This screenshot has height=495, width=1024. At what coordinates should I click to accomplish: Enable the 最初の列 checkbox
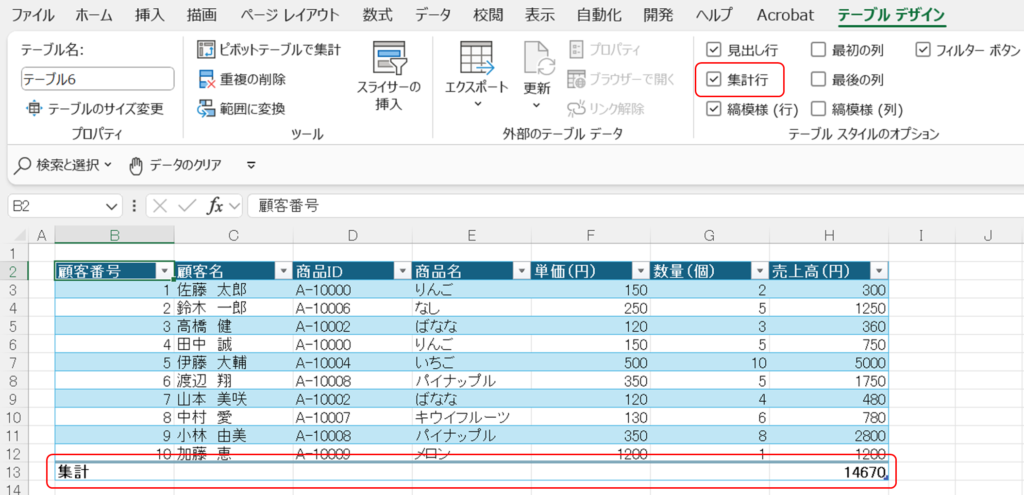click(818, 49)
